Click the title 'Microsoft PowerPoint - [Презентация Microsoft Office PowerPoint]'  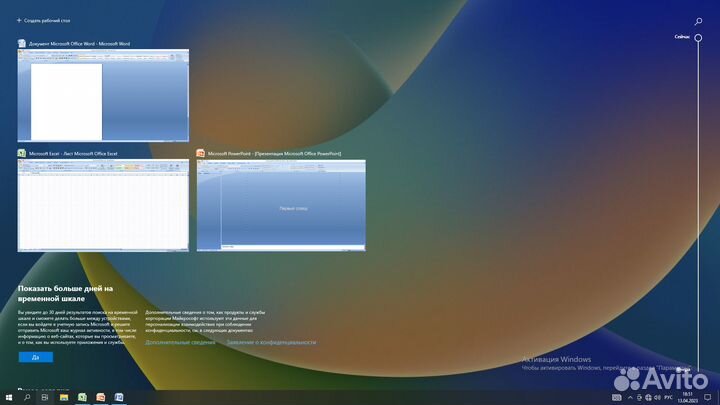pyautogui.click(x=275, y=154)
